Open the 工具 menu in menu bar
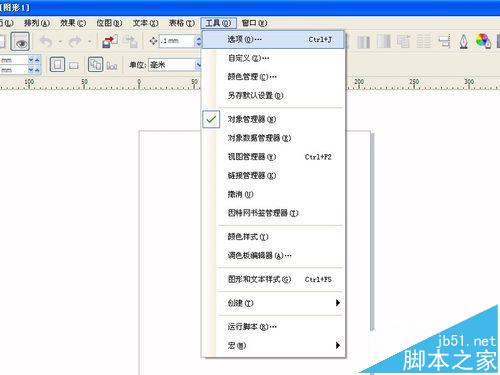 218,23
